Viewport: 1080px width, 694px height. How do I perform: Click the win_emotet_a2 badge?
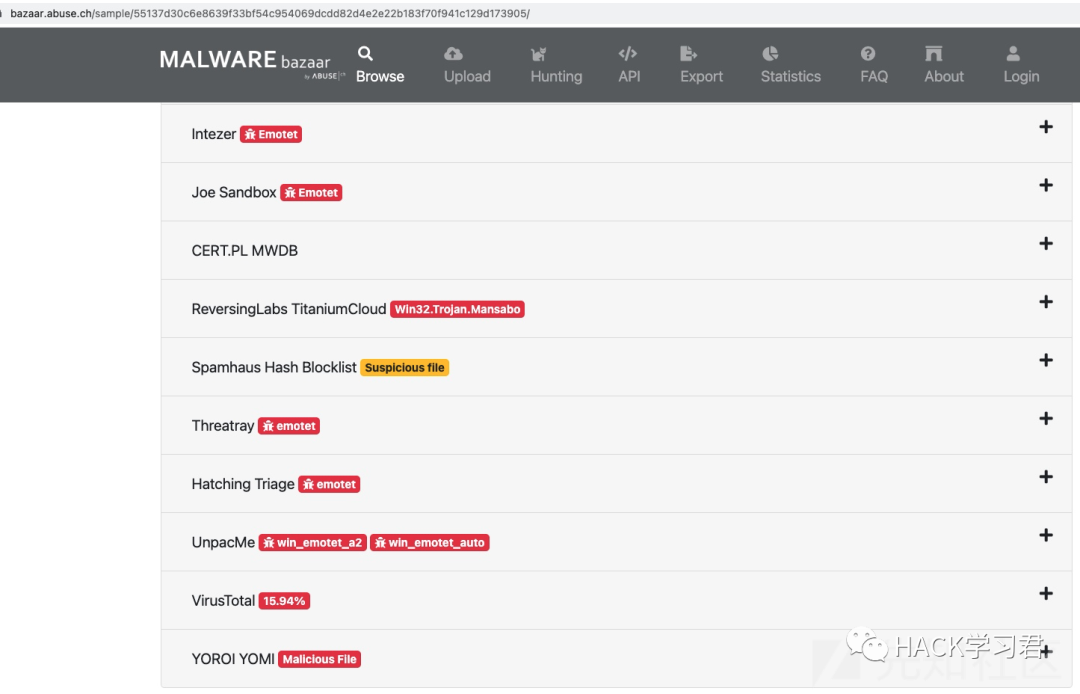313,543
